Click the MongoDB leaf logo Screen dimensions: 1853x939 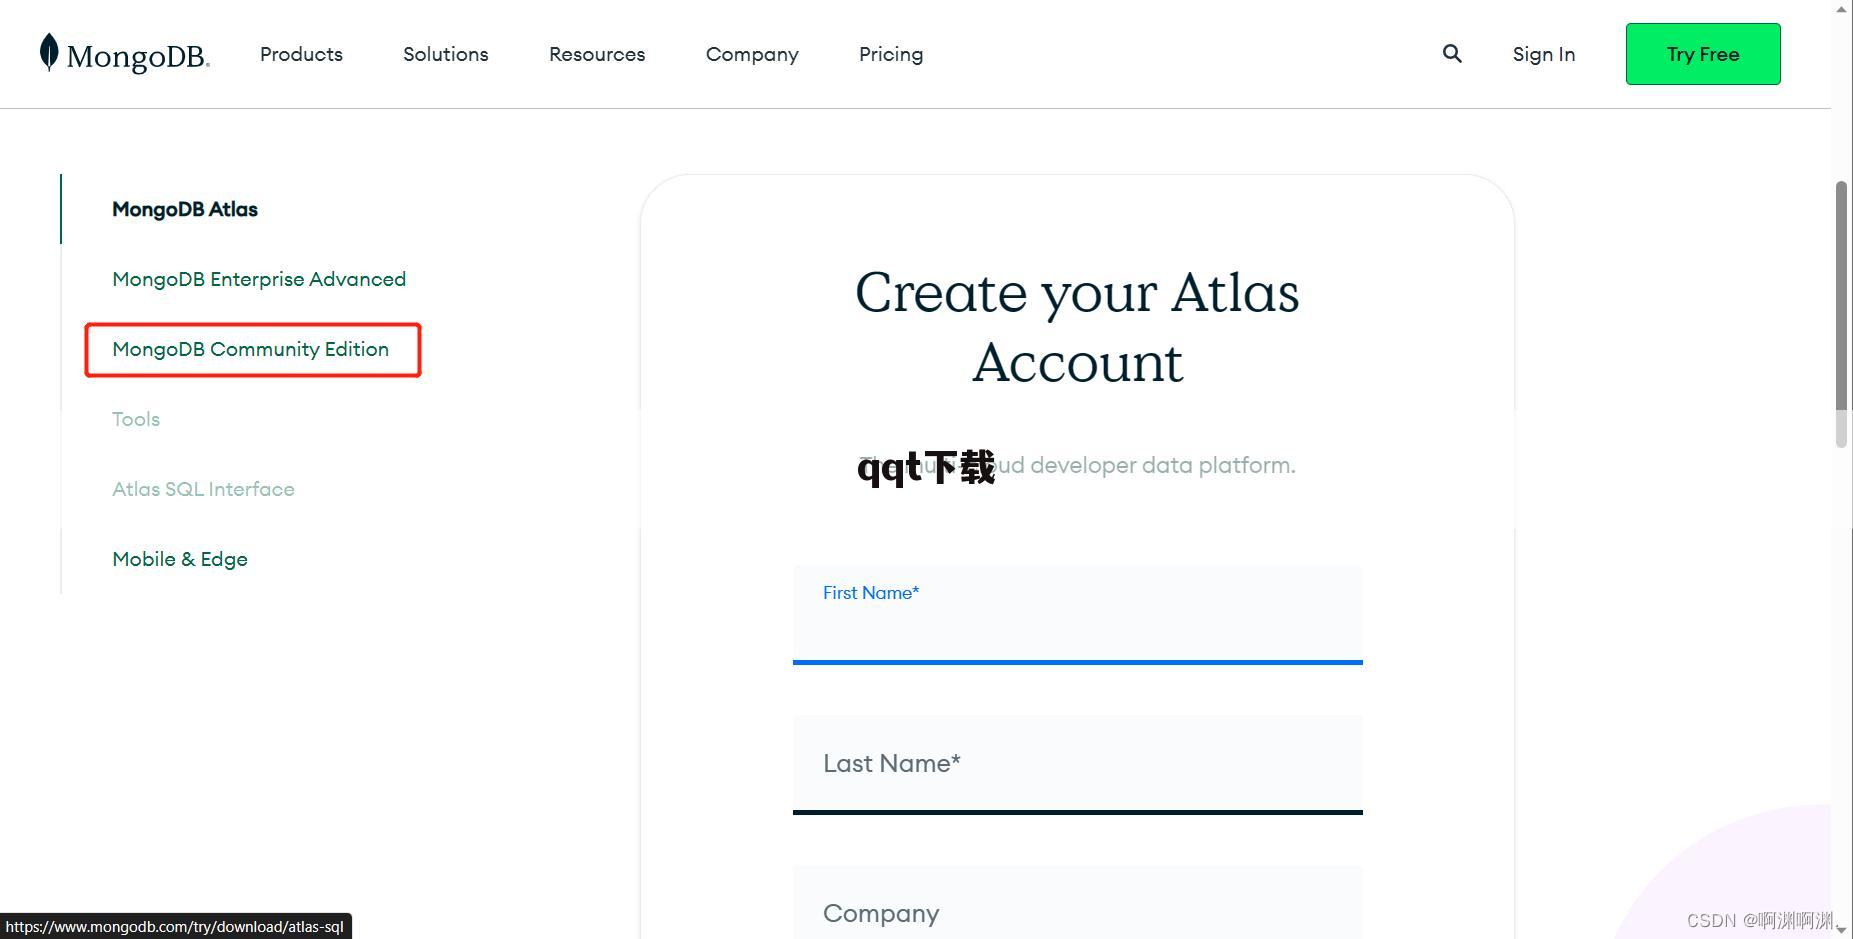point(124,54)
